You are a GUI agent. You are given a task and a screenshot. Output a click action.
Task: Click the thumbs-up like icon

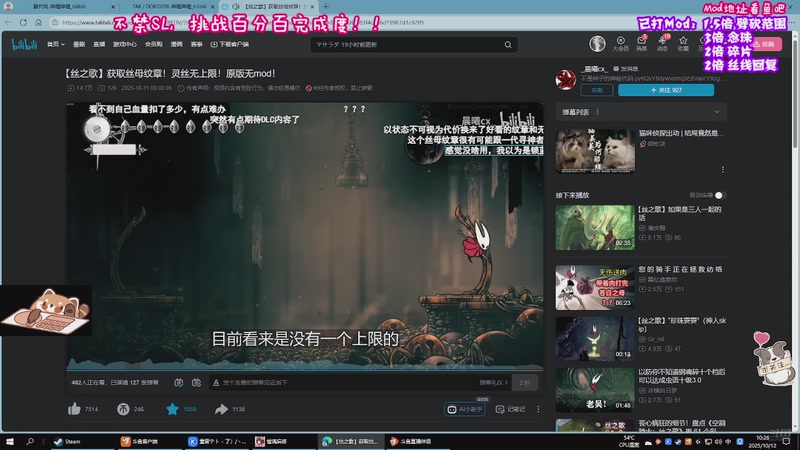pos(74,409)
